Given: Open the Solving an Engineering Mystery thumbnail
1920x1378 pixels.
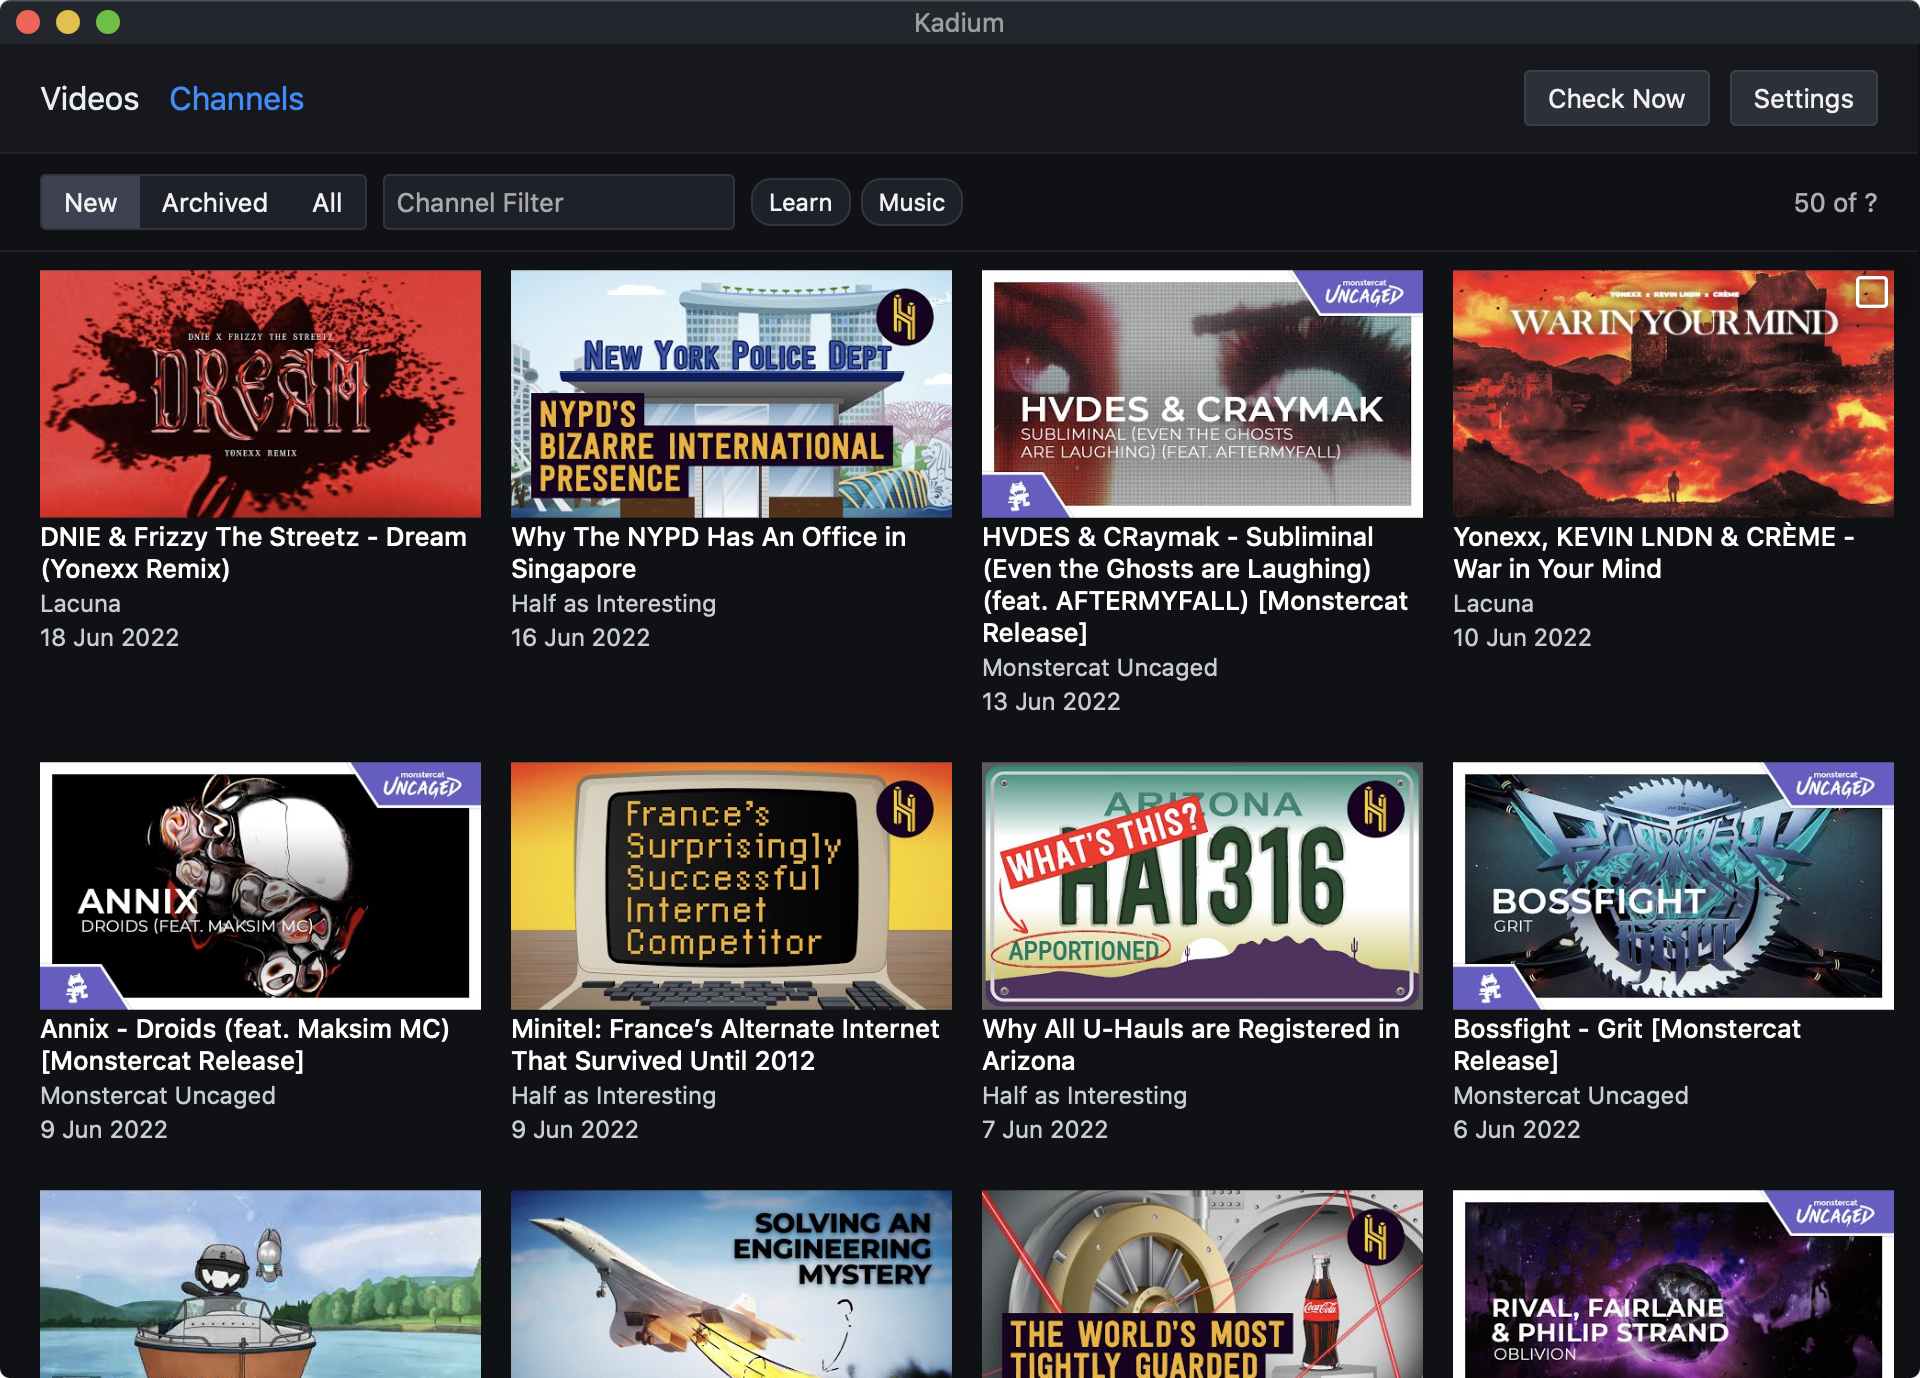Looking at the screenshot, I should 731,1284.
